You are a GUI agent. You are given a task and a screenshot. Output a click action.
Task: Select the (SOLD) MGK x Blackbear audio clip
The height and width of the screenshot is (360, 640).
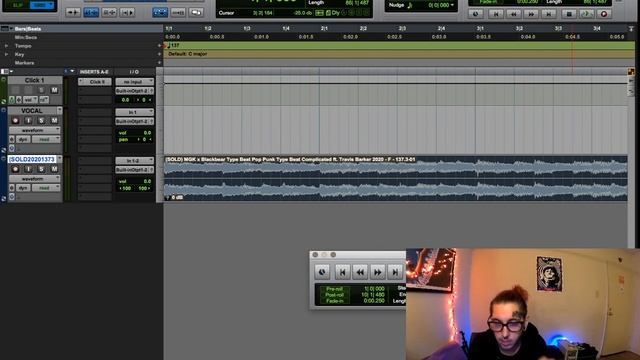pos(396,178)
